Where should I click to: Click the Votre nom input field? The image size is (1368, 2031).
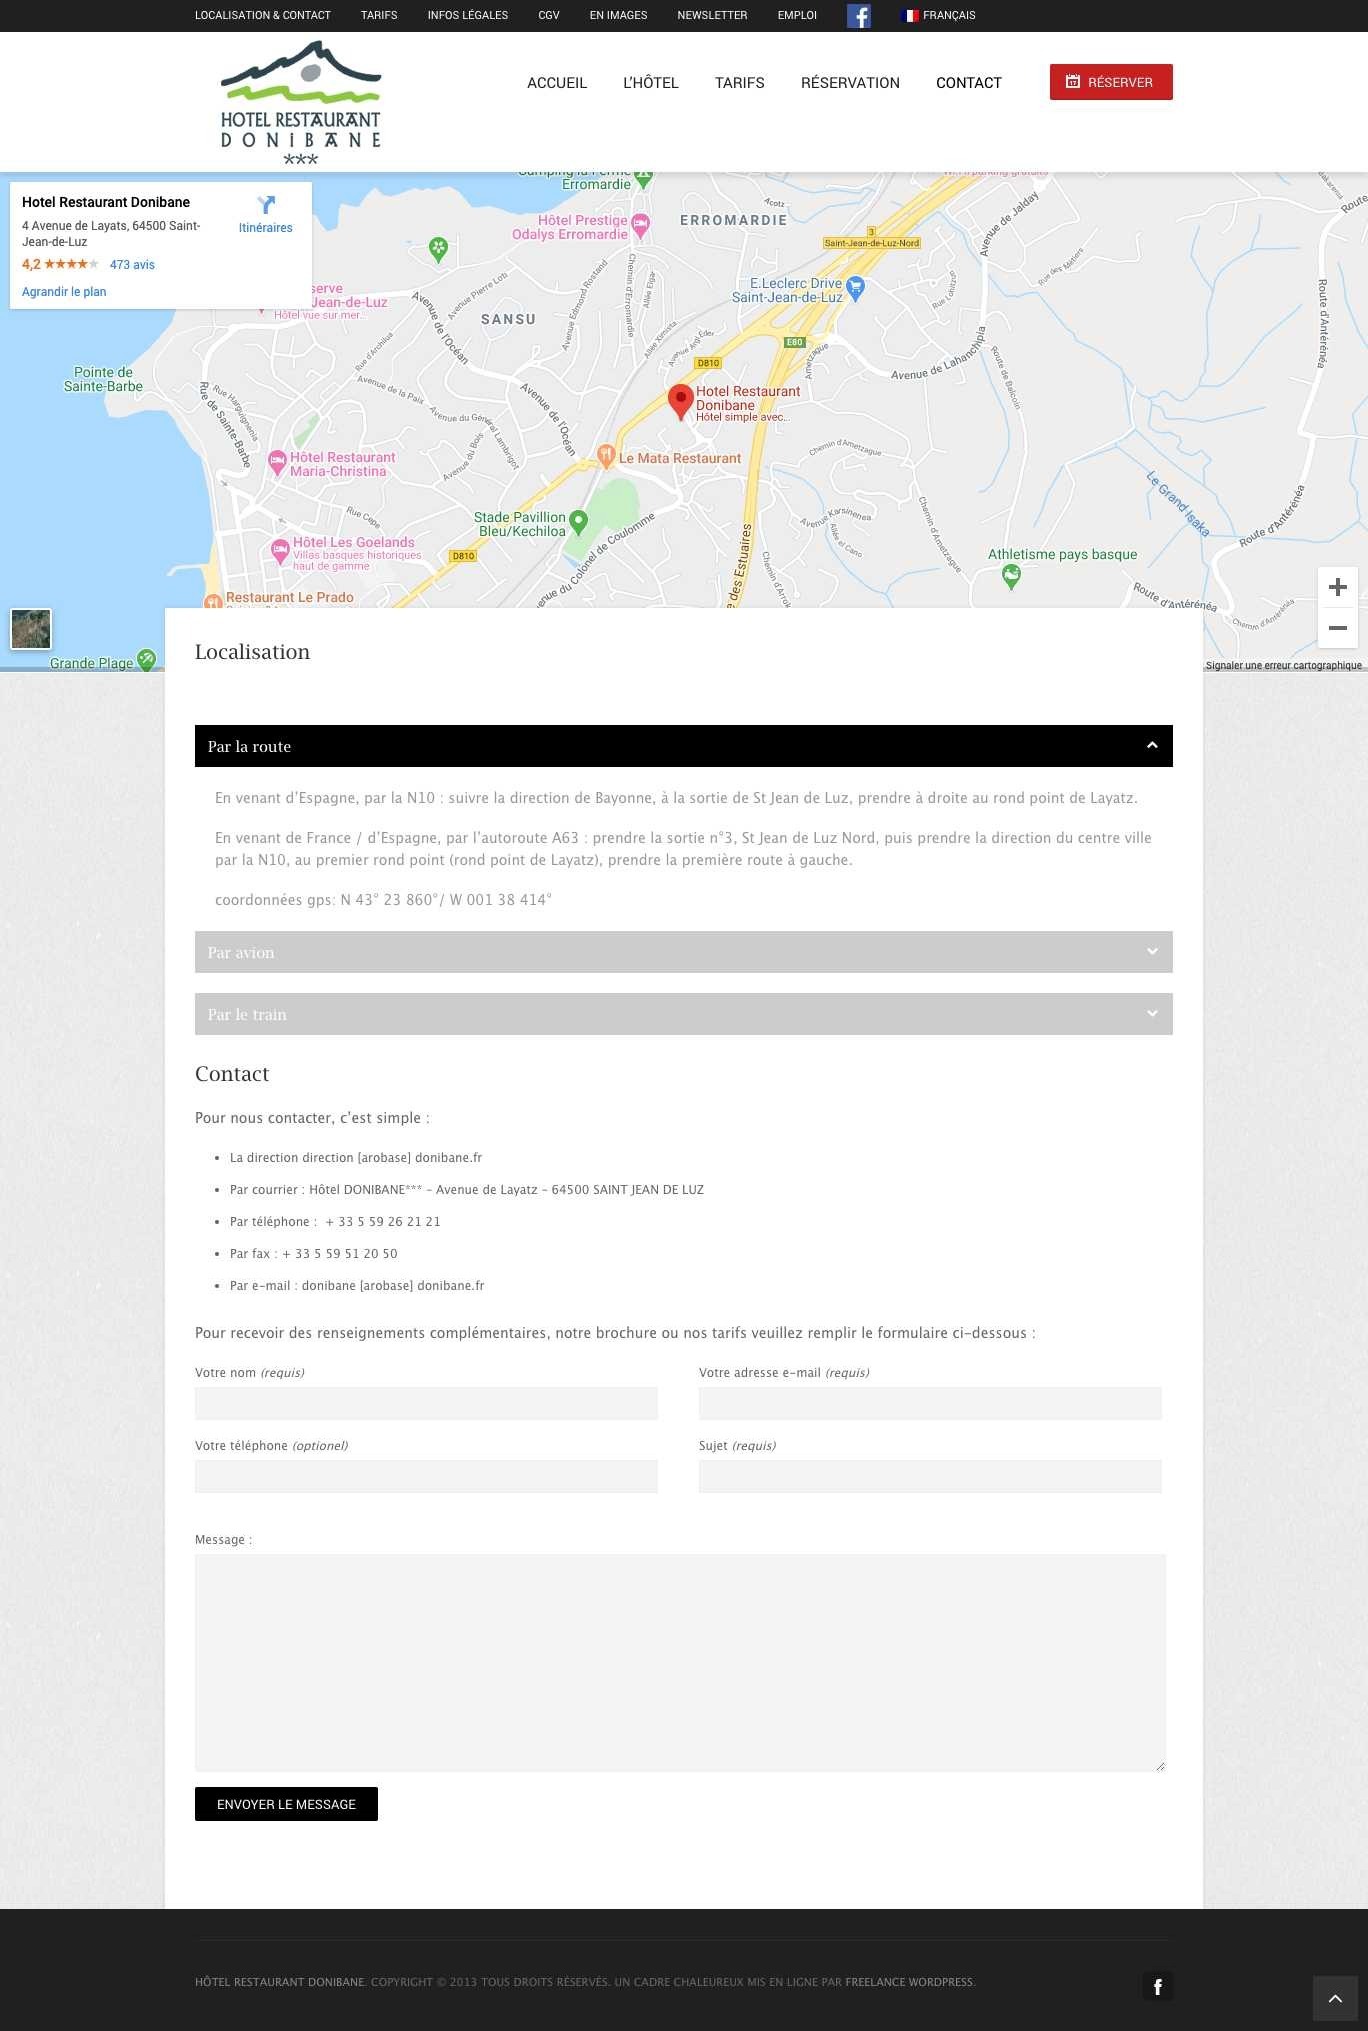coord(426,1403)
